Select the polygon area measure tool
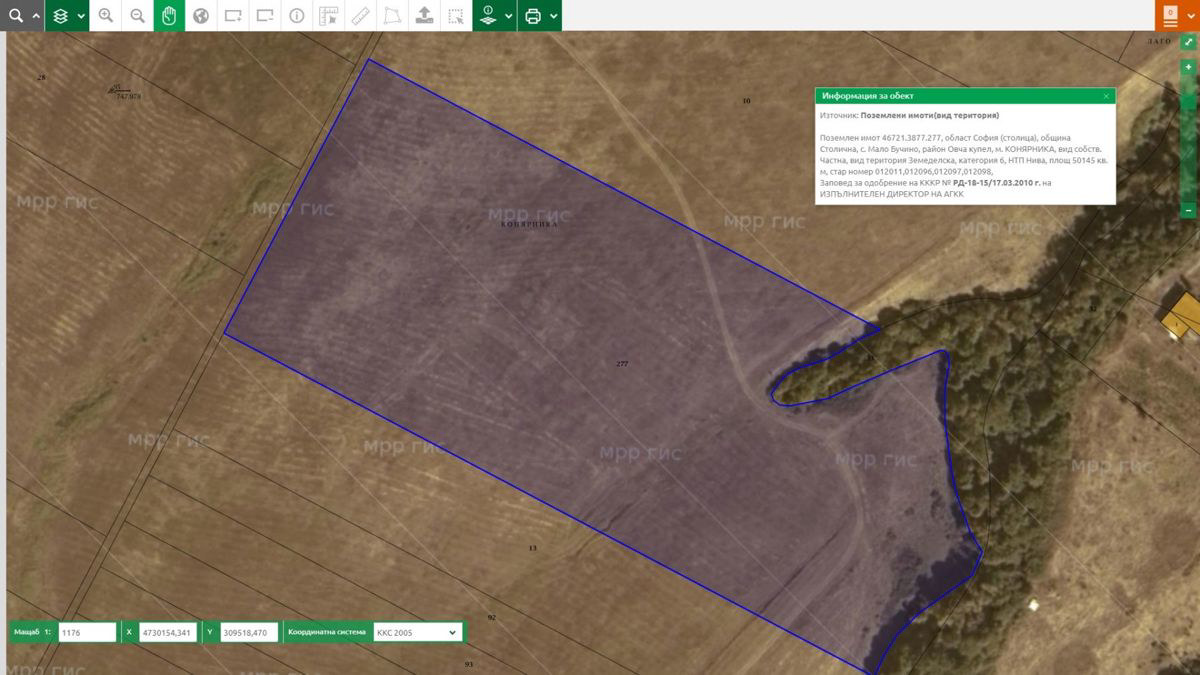1200x675 pixels. pyautogui.click(x=393, y=15)
